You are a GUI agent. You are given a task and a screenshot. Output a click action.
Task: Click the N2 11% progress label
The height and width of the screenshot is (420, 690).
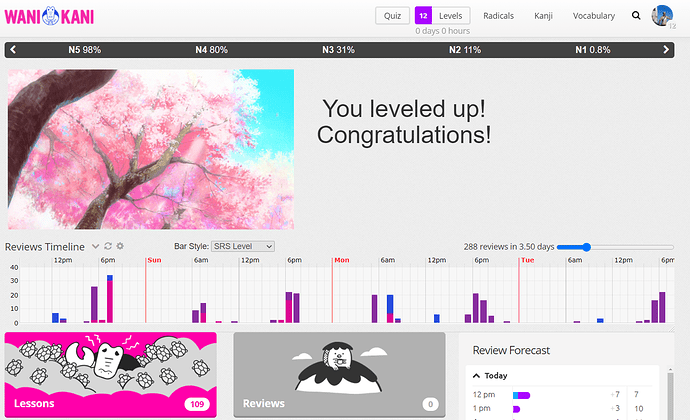coord(465,50)
